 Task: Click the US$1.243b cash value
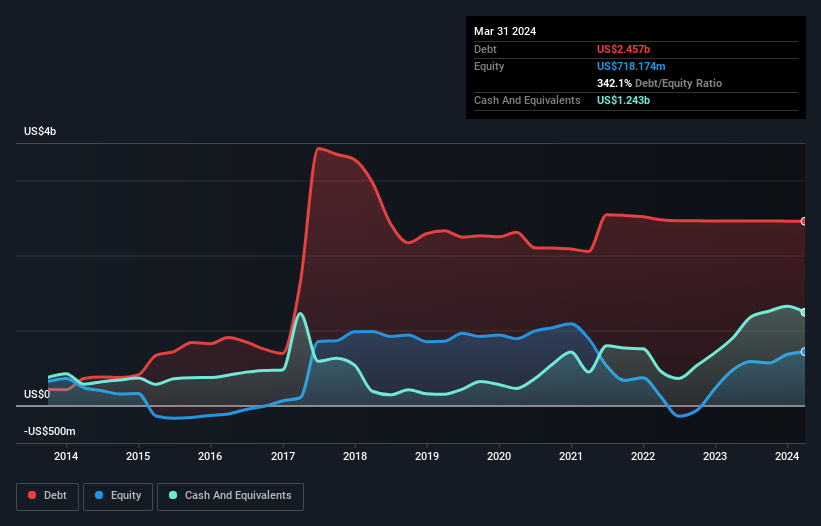click(623, 100)
